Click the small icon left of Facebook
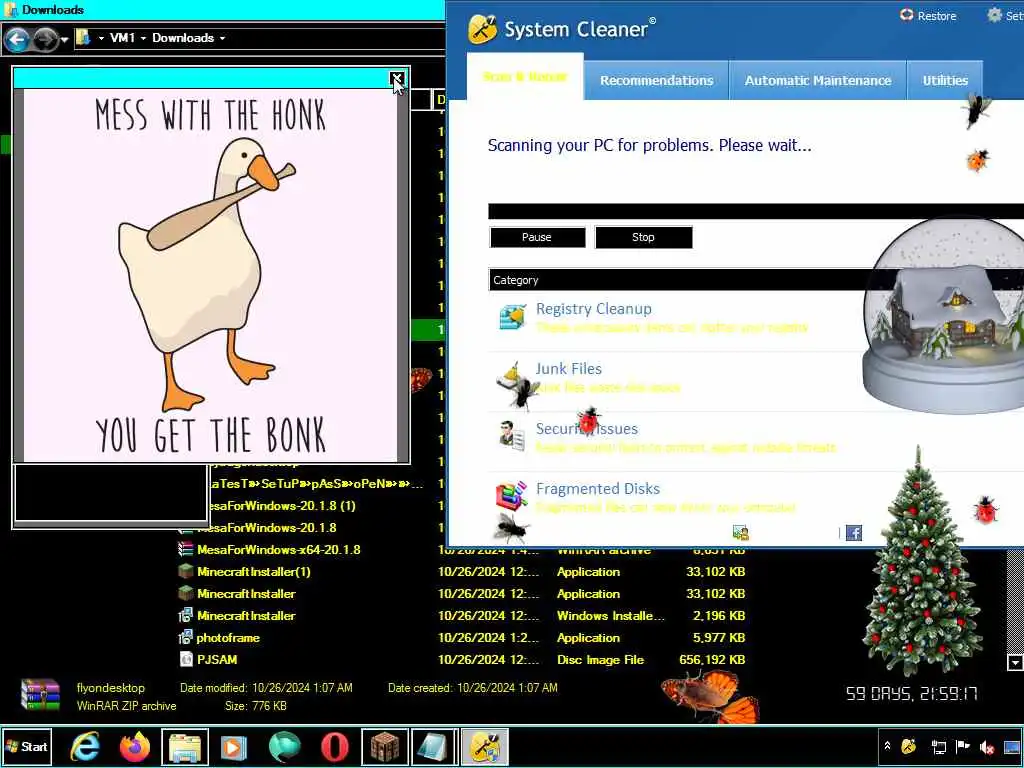The image size is (1024, 768). [x=741, y=533]
